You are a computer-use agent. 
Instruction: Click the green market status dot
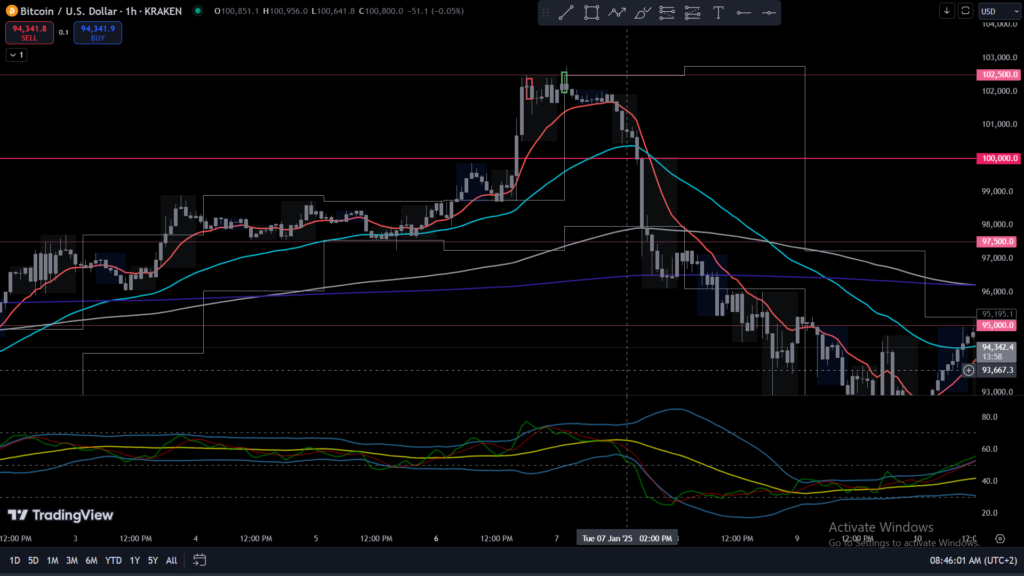(x=197, y=11)
